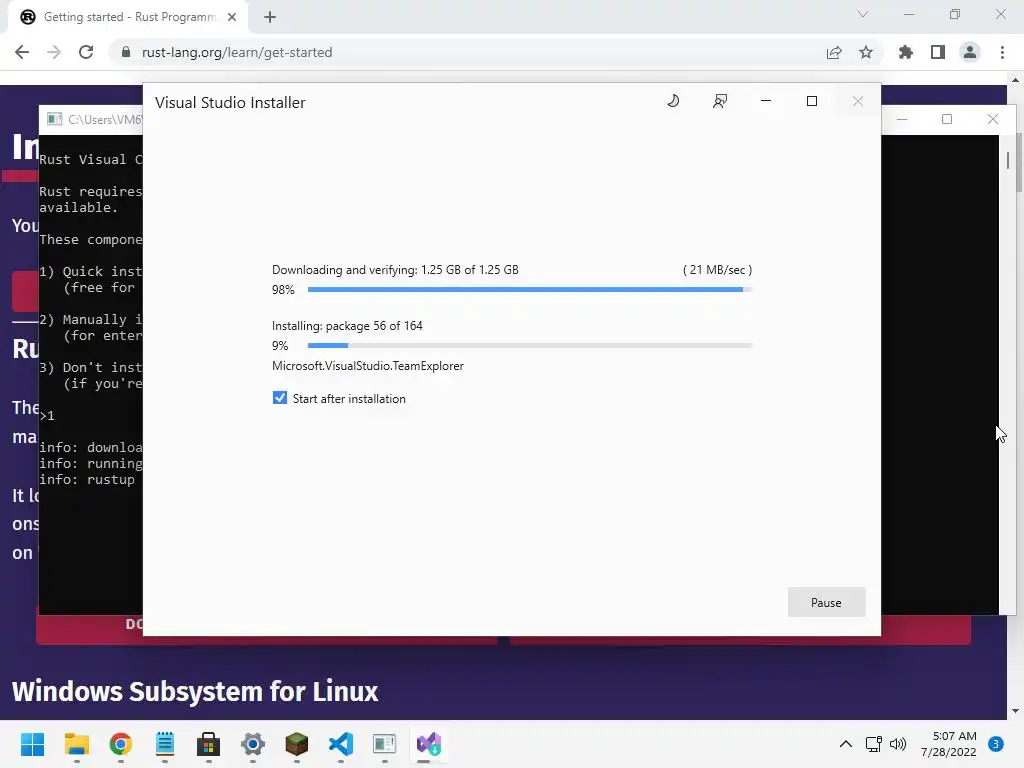
Task: Click the 21 MB/sec download speed text
Action: click(717, 270)
